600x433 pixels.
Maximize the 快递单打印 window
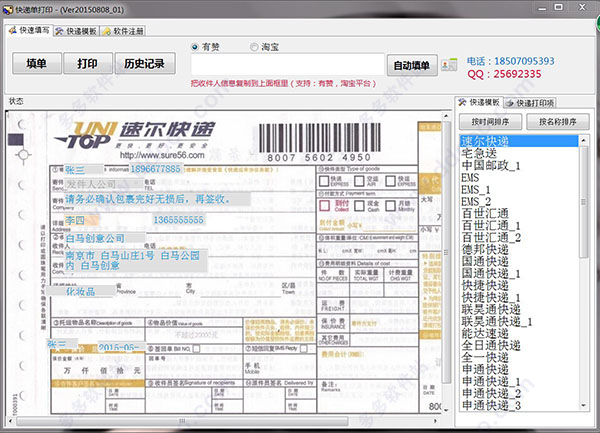coord(559,7)
